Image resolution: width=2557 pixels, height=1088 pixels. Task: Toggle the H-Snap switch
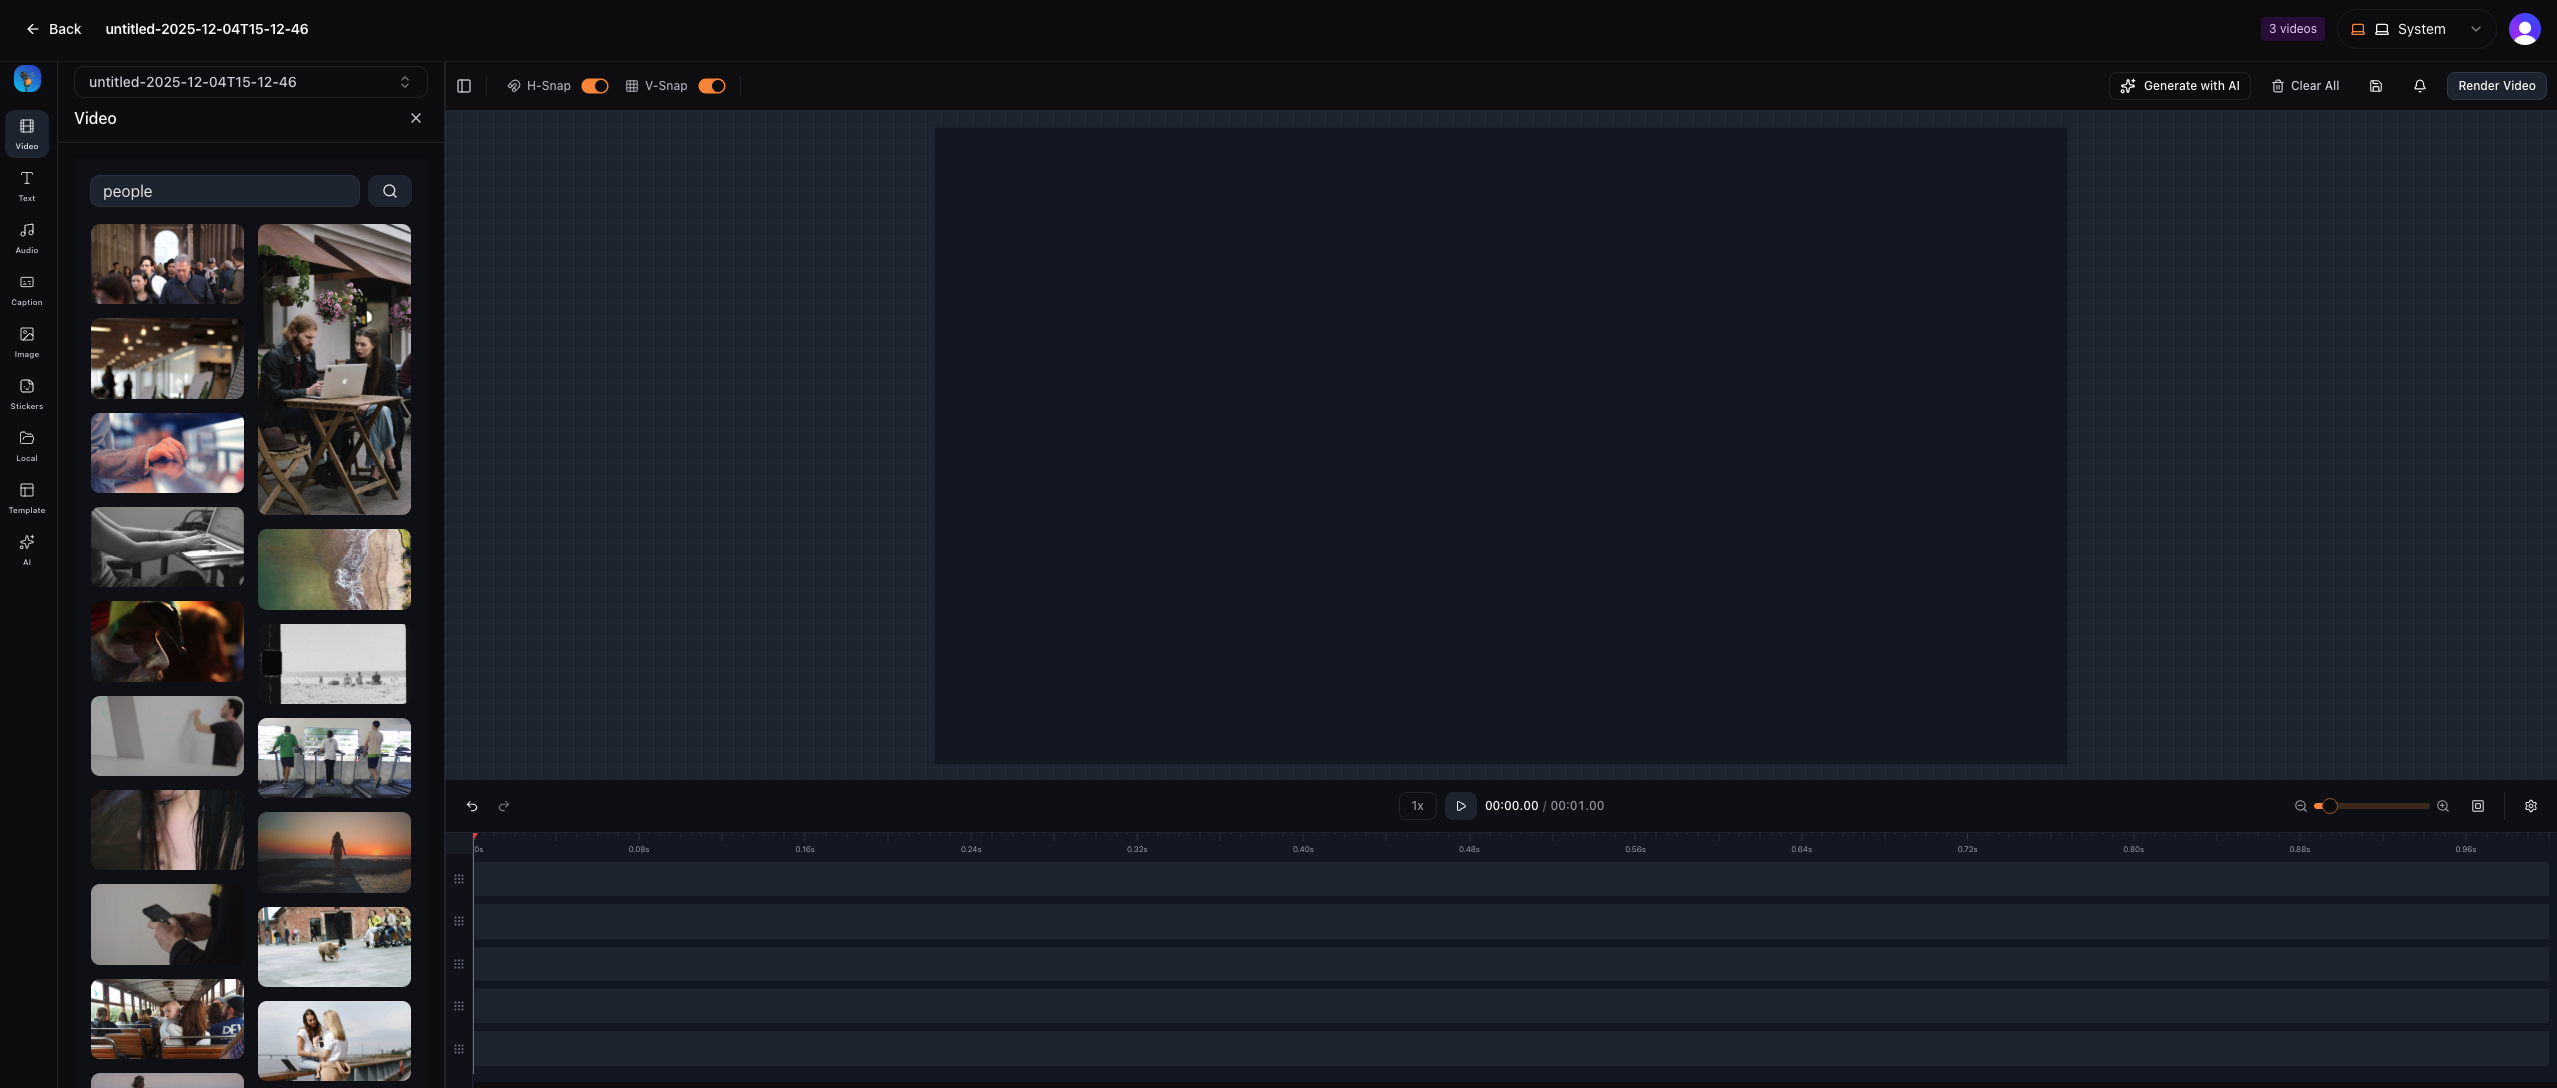(595, 86)
